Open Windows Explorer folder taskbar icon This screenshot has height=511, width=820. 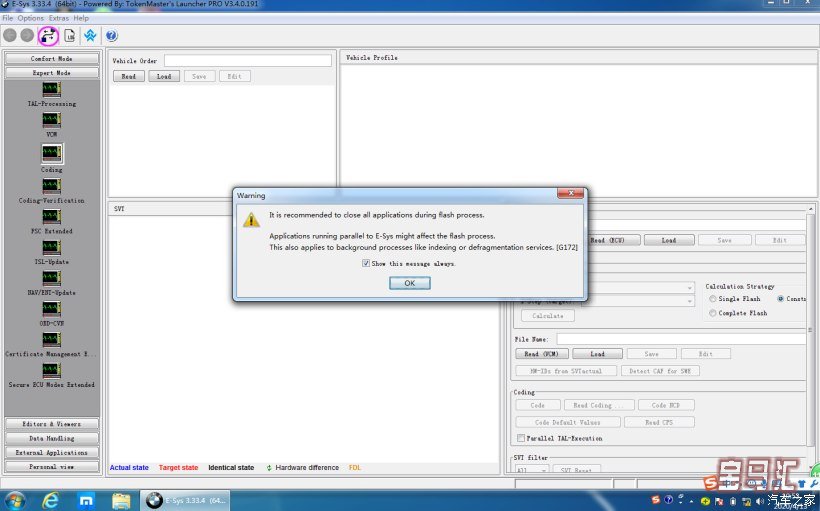click(x=121, y=501)
